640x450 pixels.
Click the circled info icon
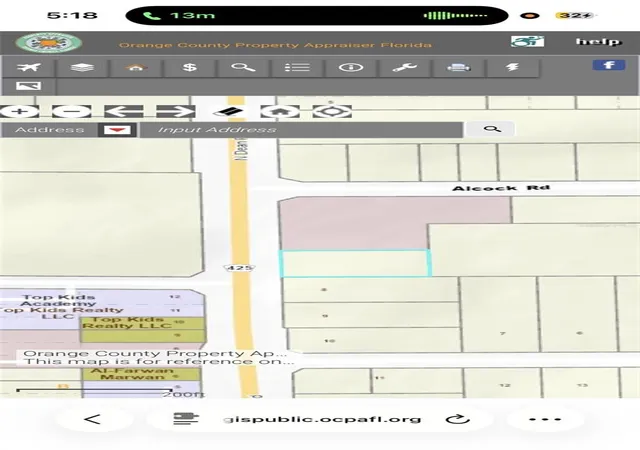pyautogui.click(x=351, y=67)
